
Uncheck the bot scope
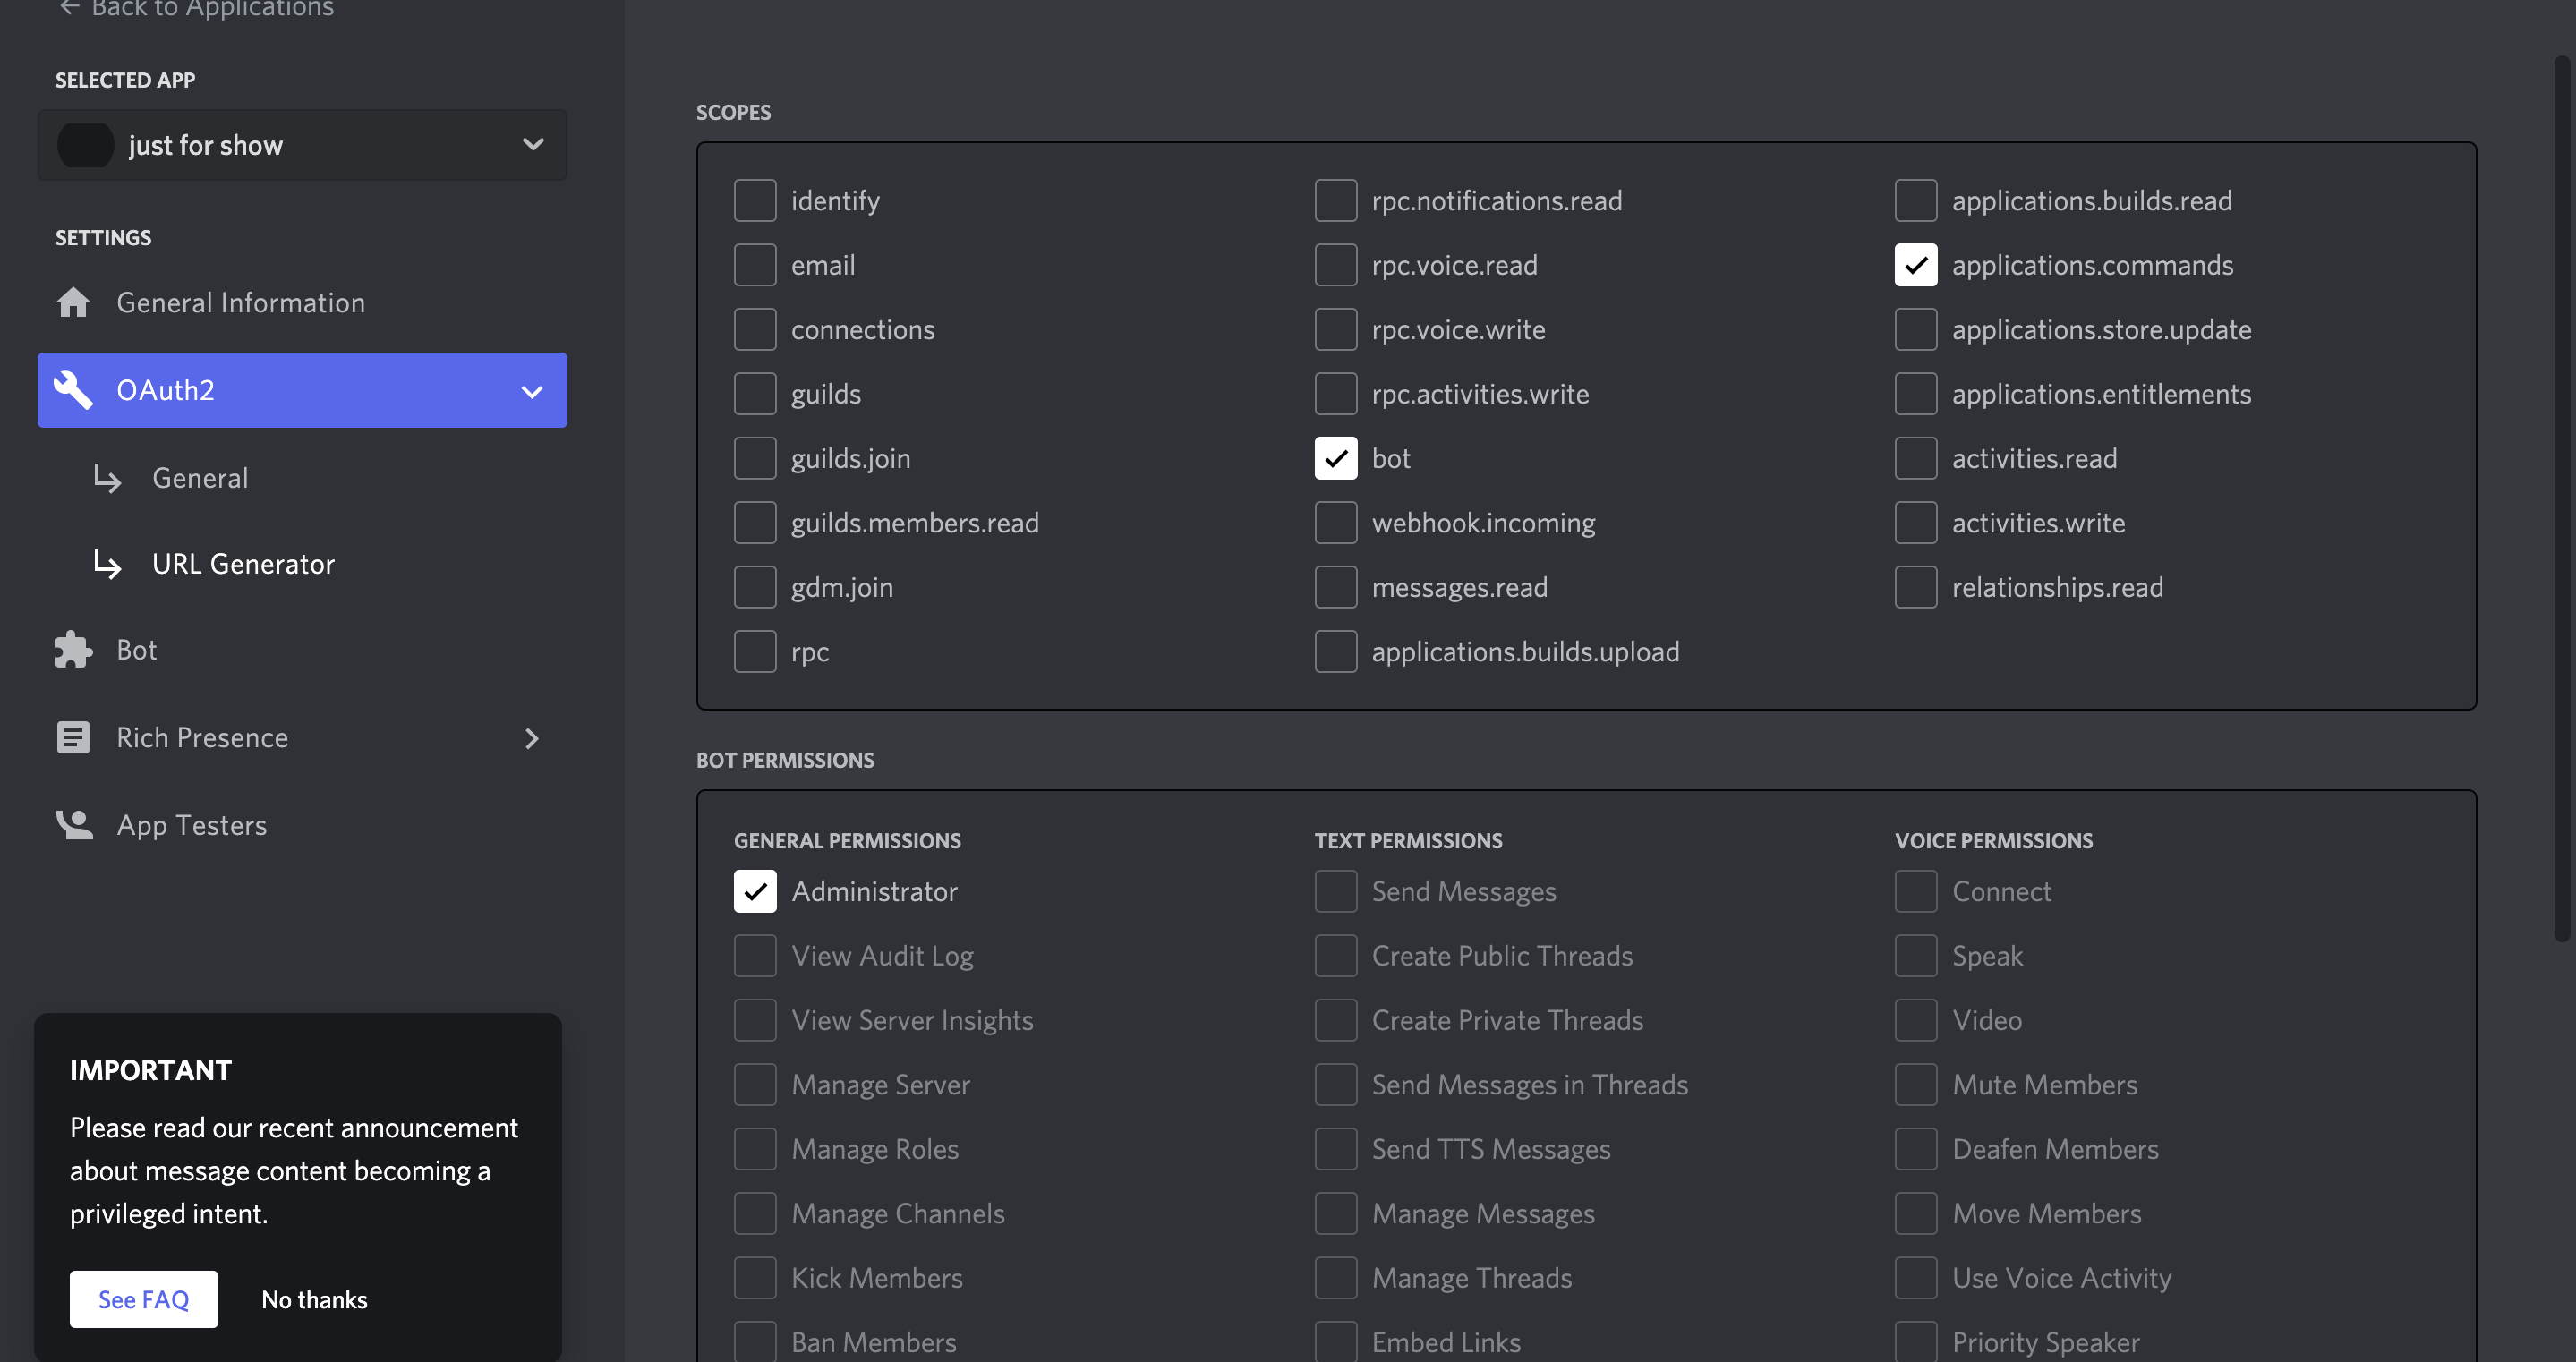tap(1335, 458)
